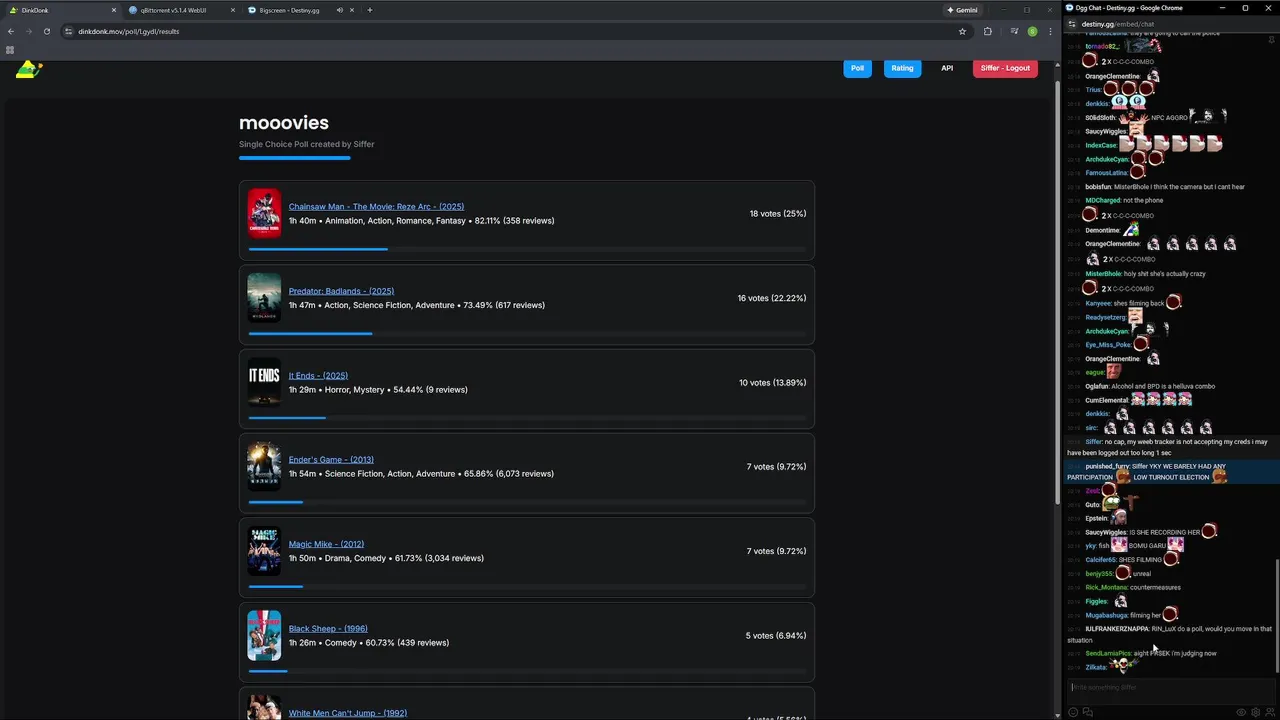This screenshot has width=1280, height=720.
Task: Open Chainsaw Man - The Movie: Reze Arc link
Action: [x=376, y=206]
